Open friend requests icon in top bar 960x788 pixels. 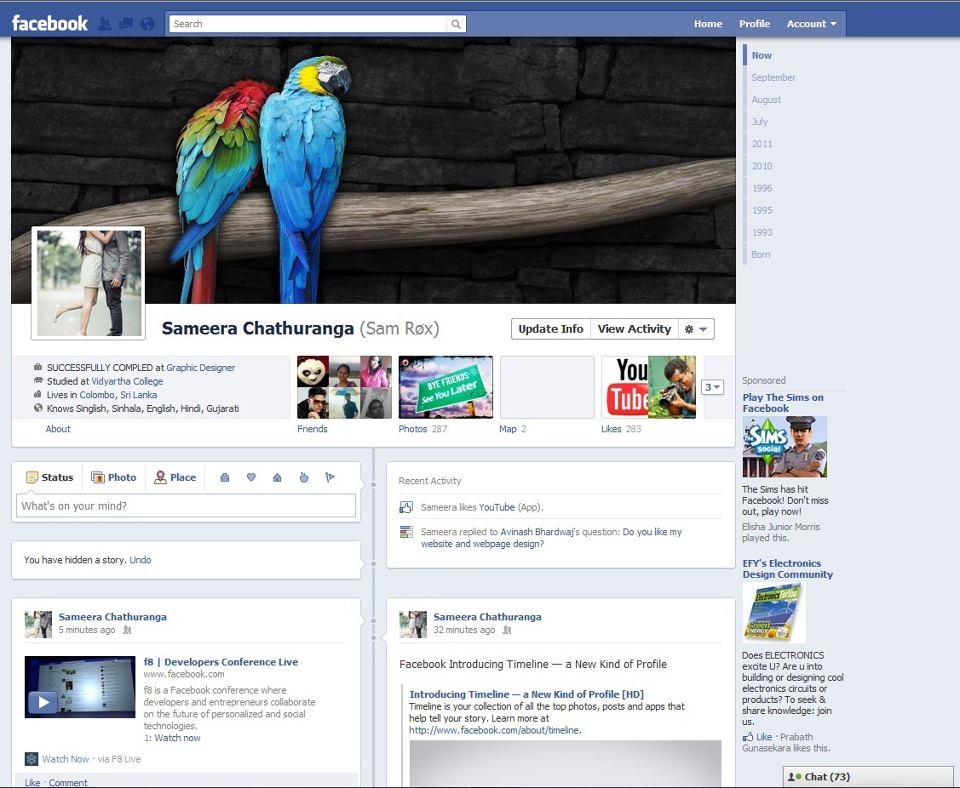tap(105, 24)
